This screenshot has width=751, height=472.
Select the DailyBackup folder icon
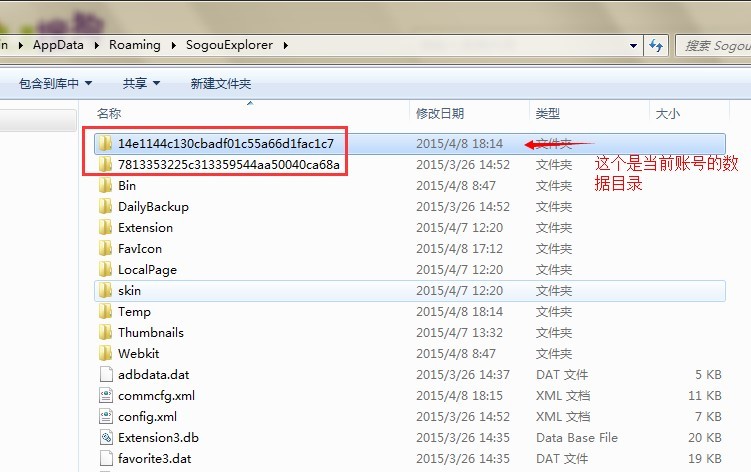[105, 207]
